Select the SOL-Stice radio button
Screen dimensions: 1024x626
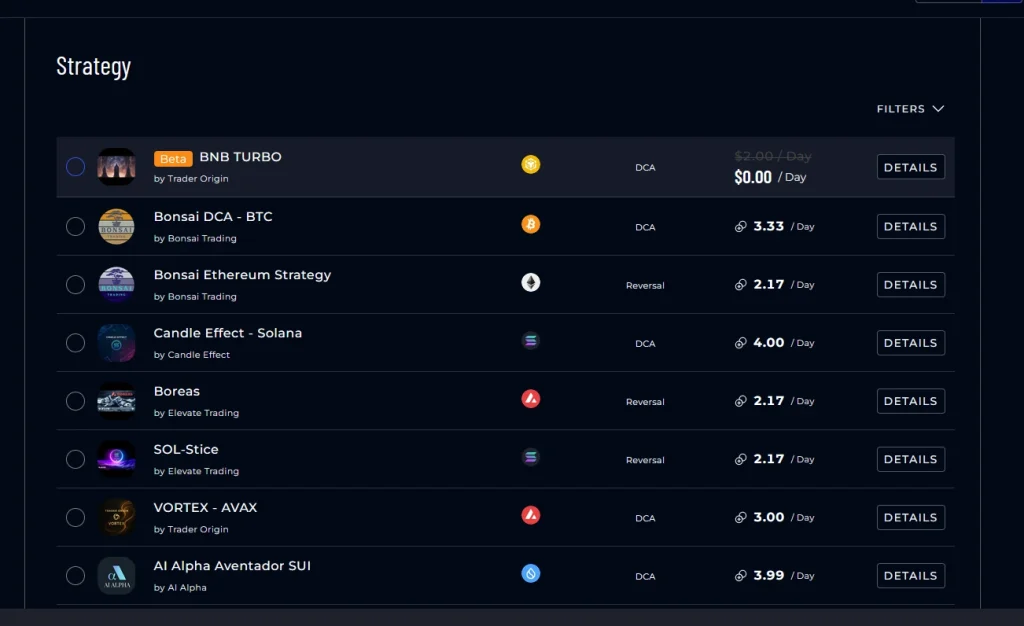(x=75, y=459)
